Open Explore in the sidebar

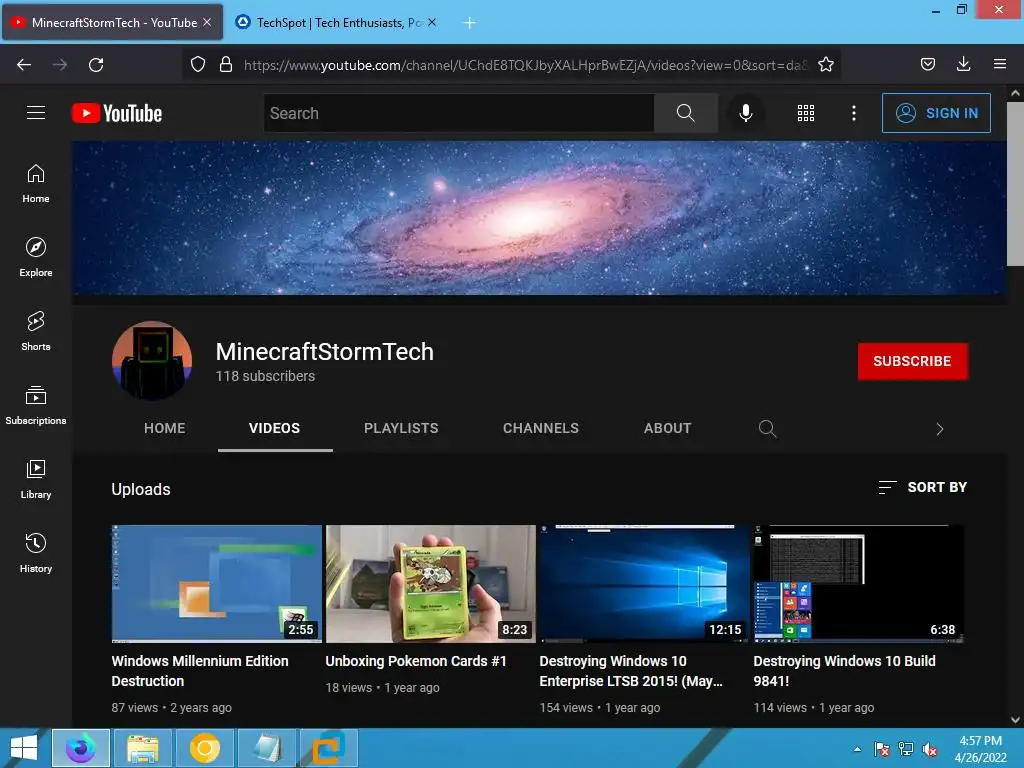click(36, 257)
